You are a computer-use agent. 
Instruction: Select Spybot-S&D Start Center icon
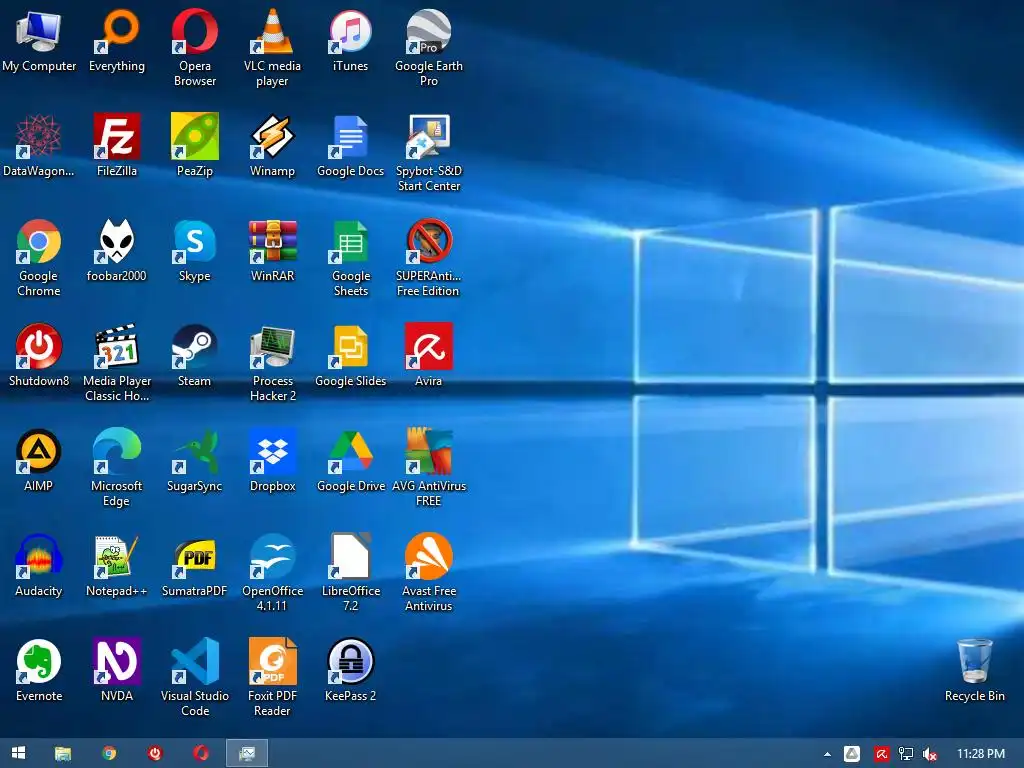point(428,153)
